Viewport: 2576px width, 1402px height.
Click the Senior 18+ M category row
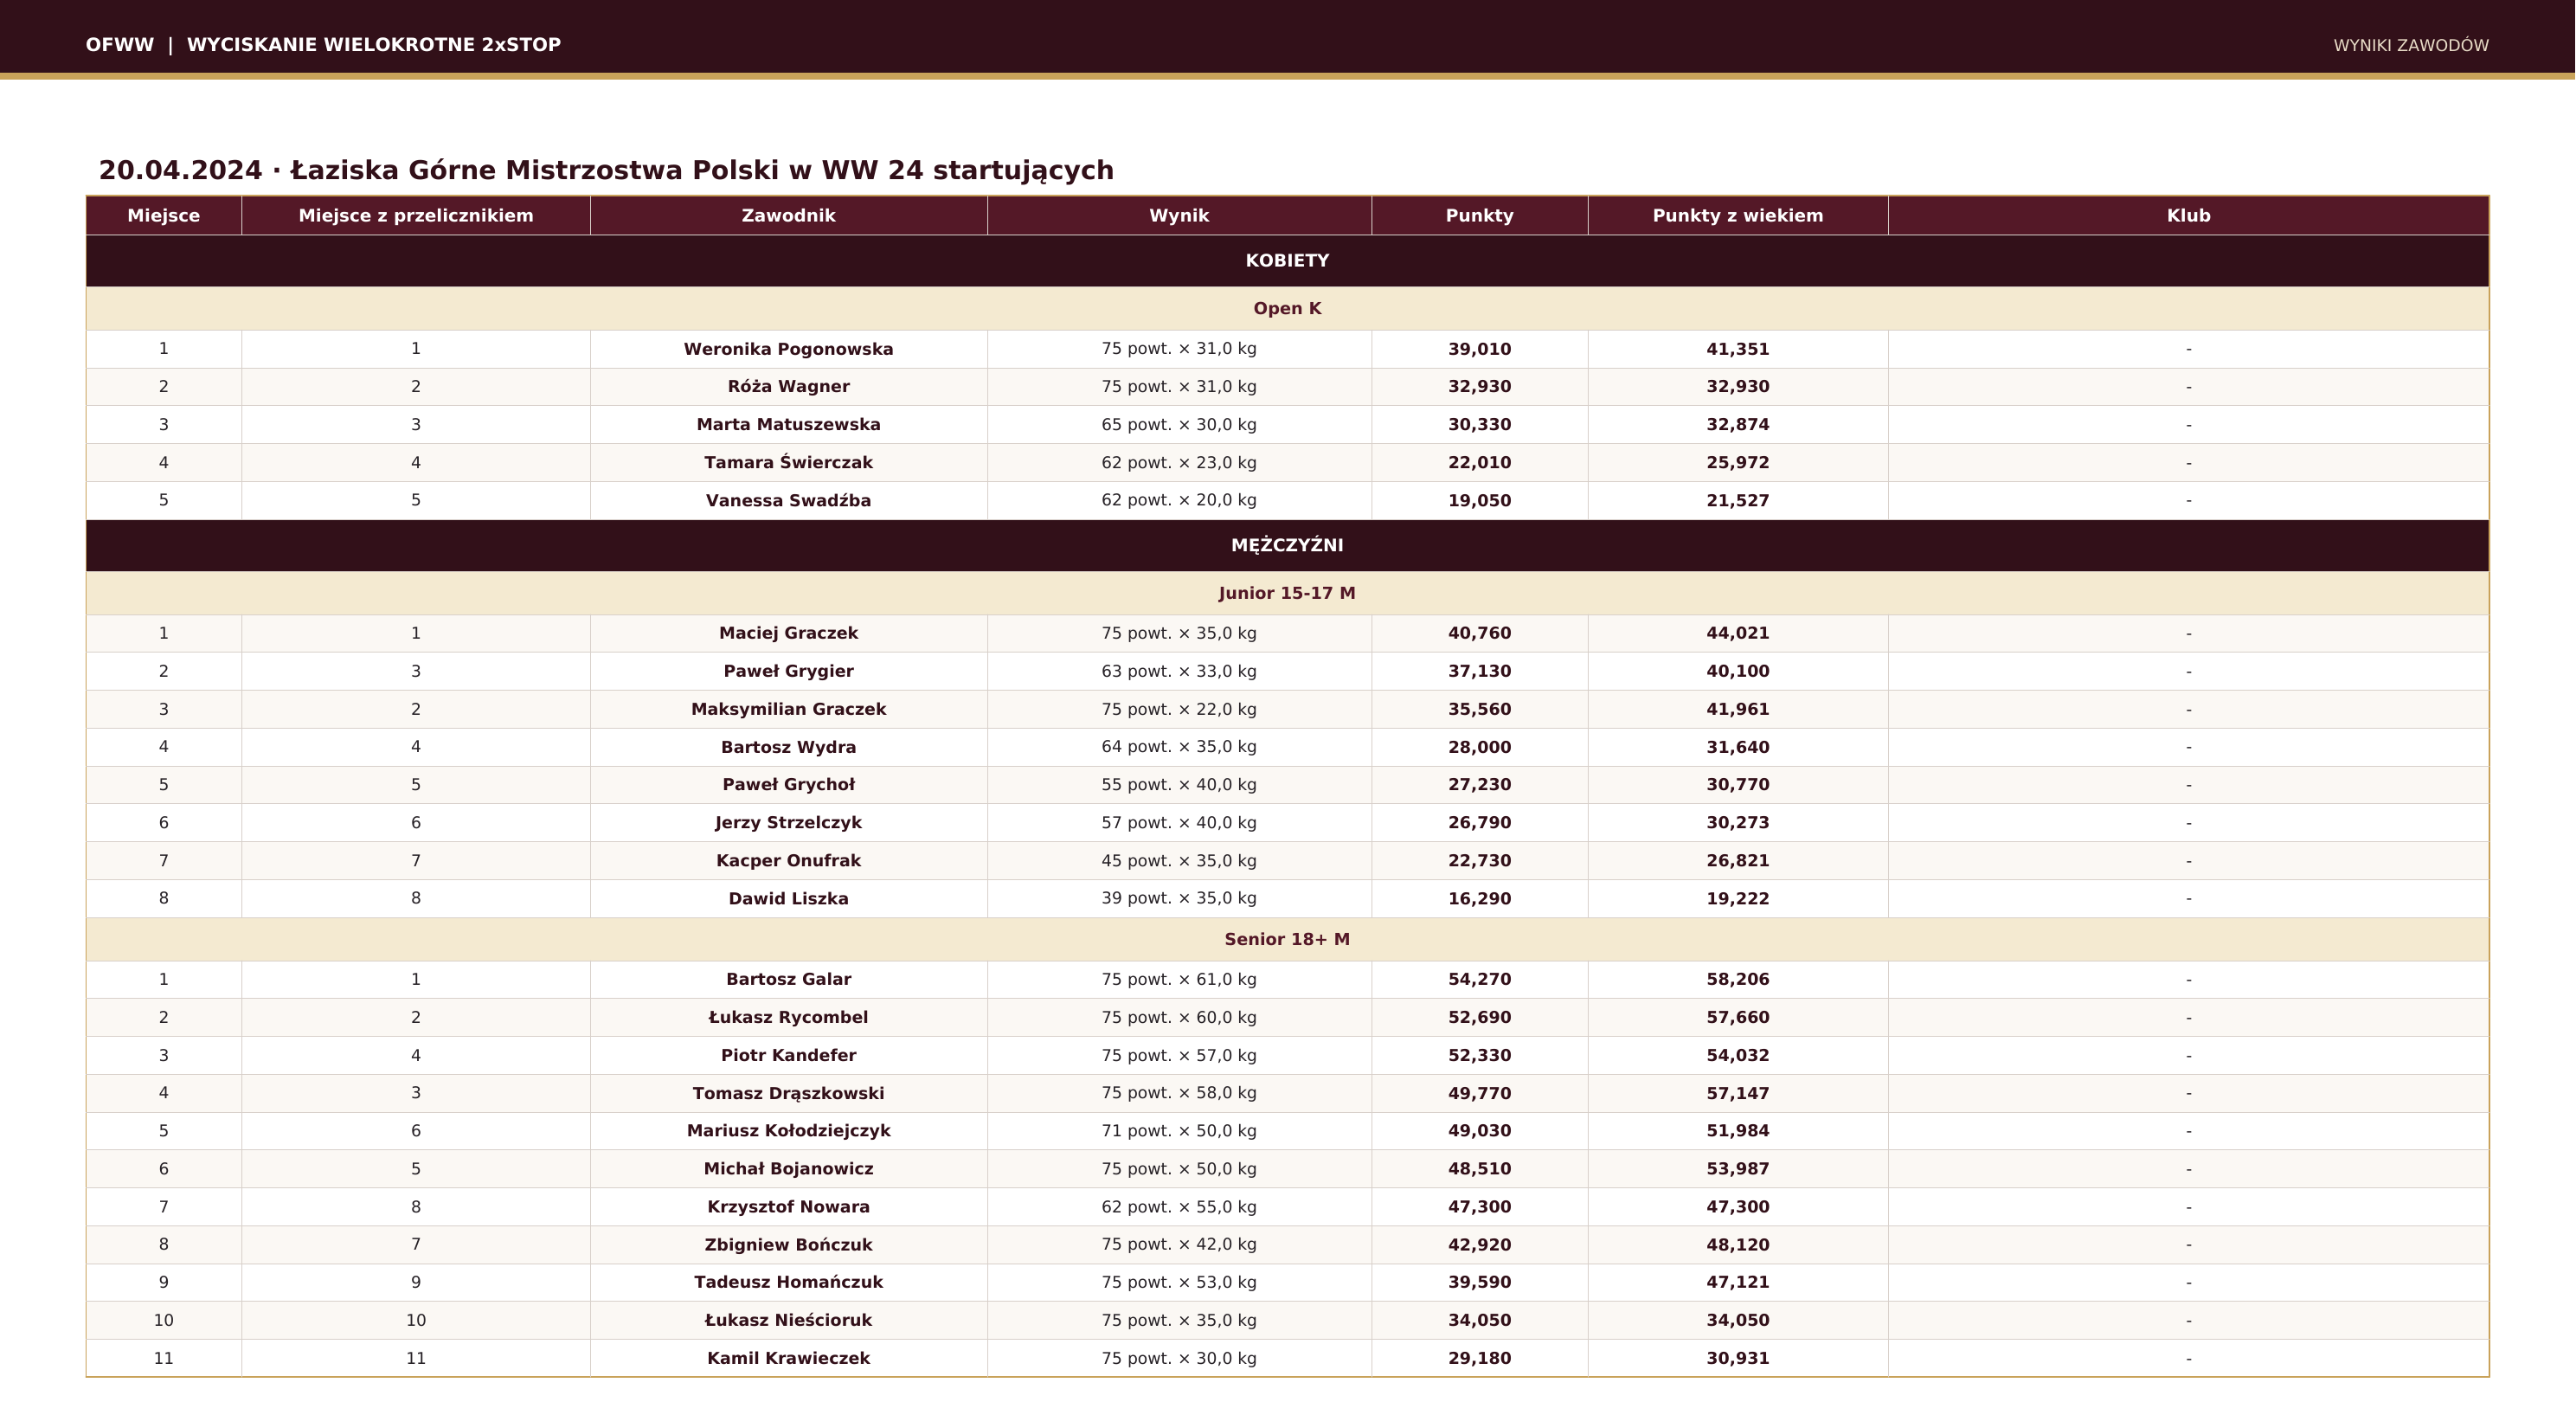click(1287, 939)
